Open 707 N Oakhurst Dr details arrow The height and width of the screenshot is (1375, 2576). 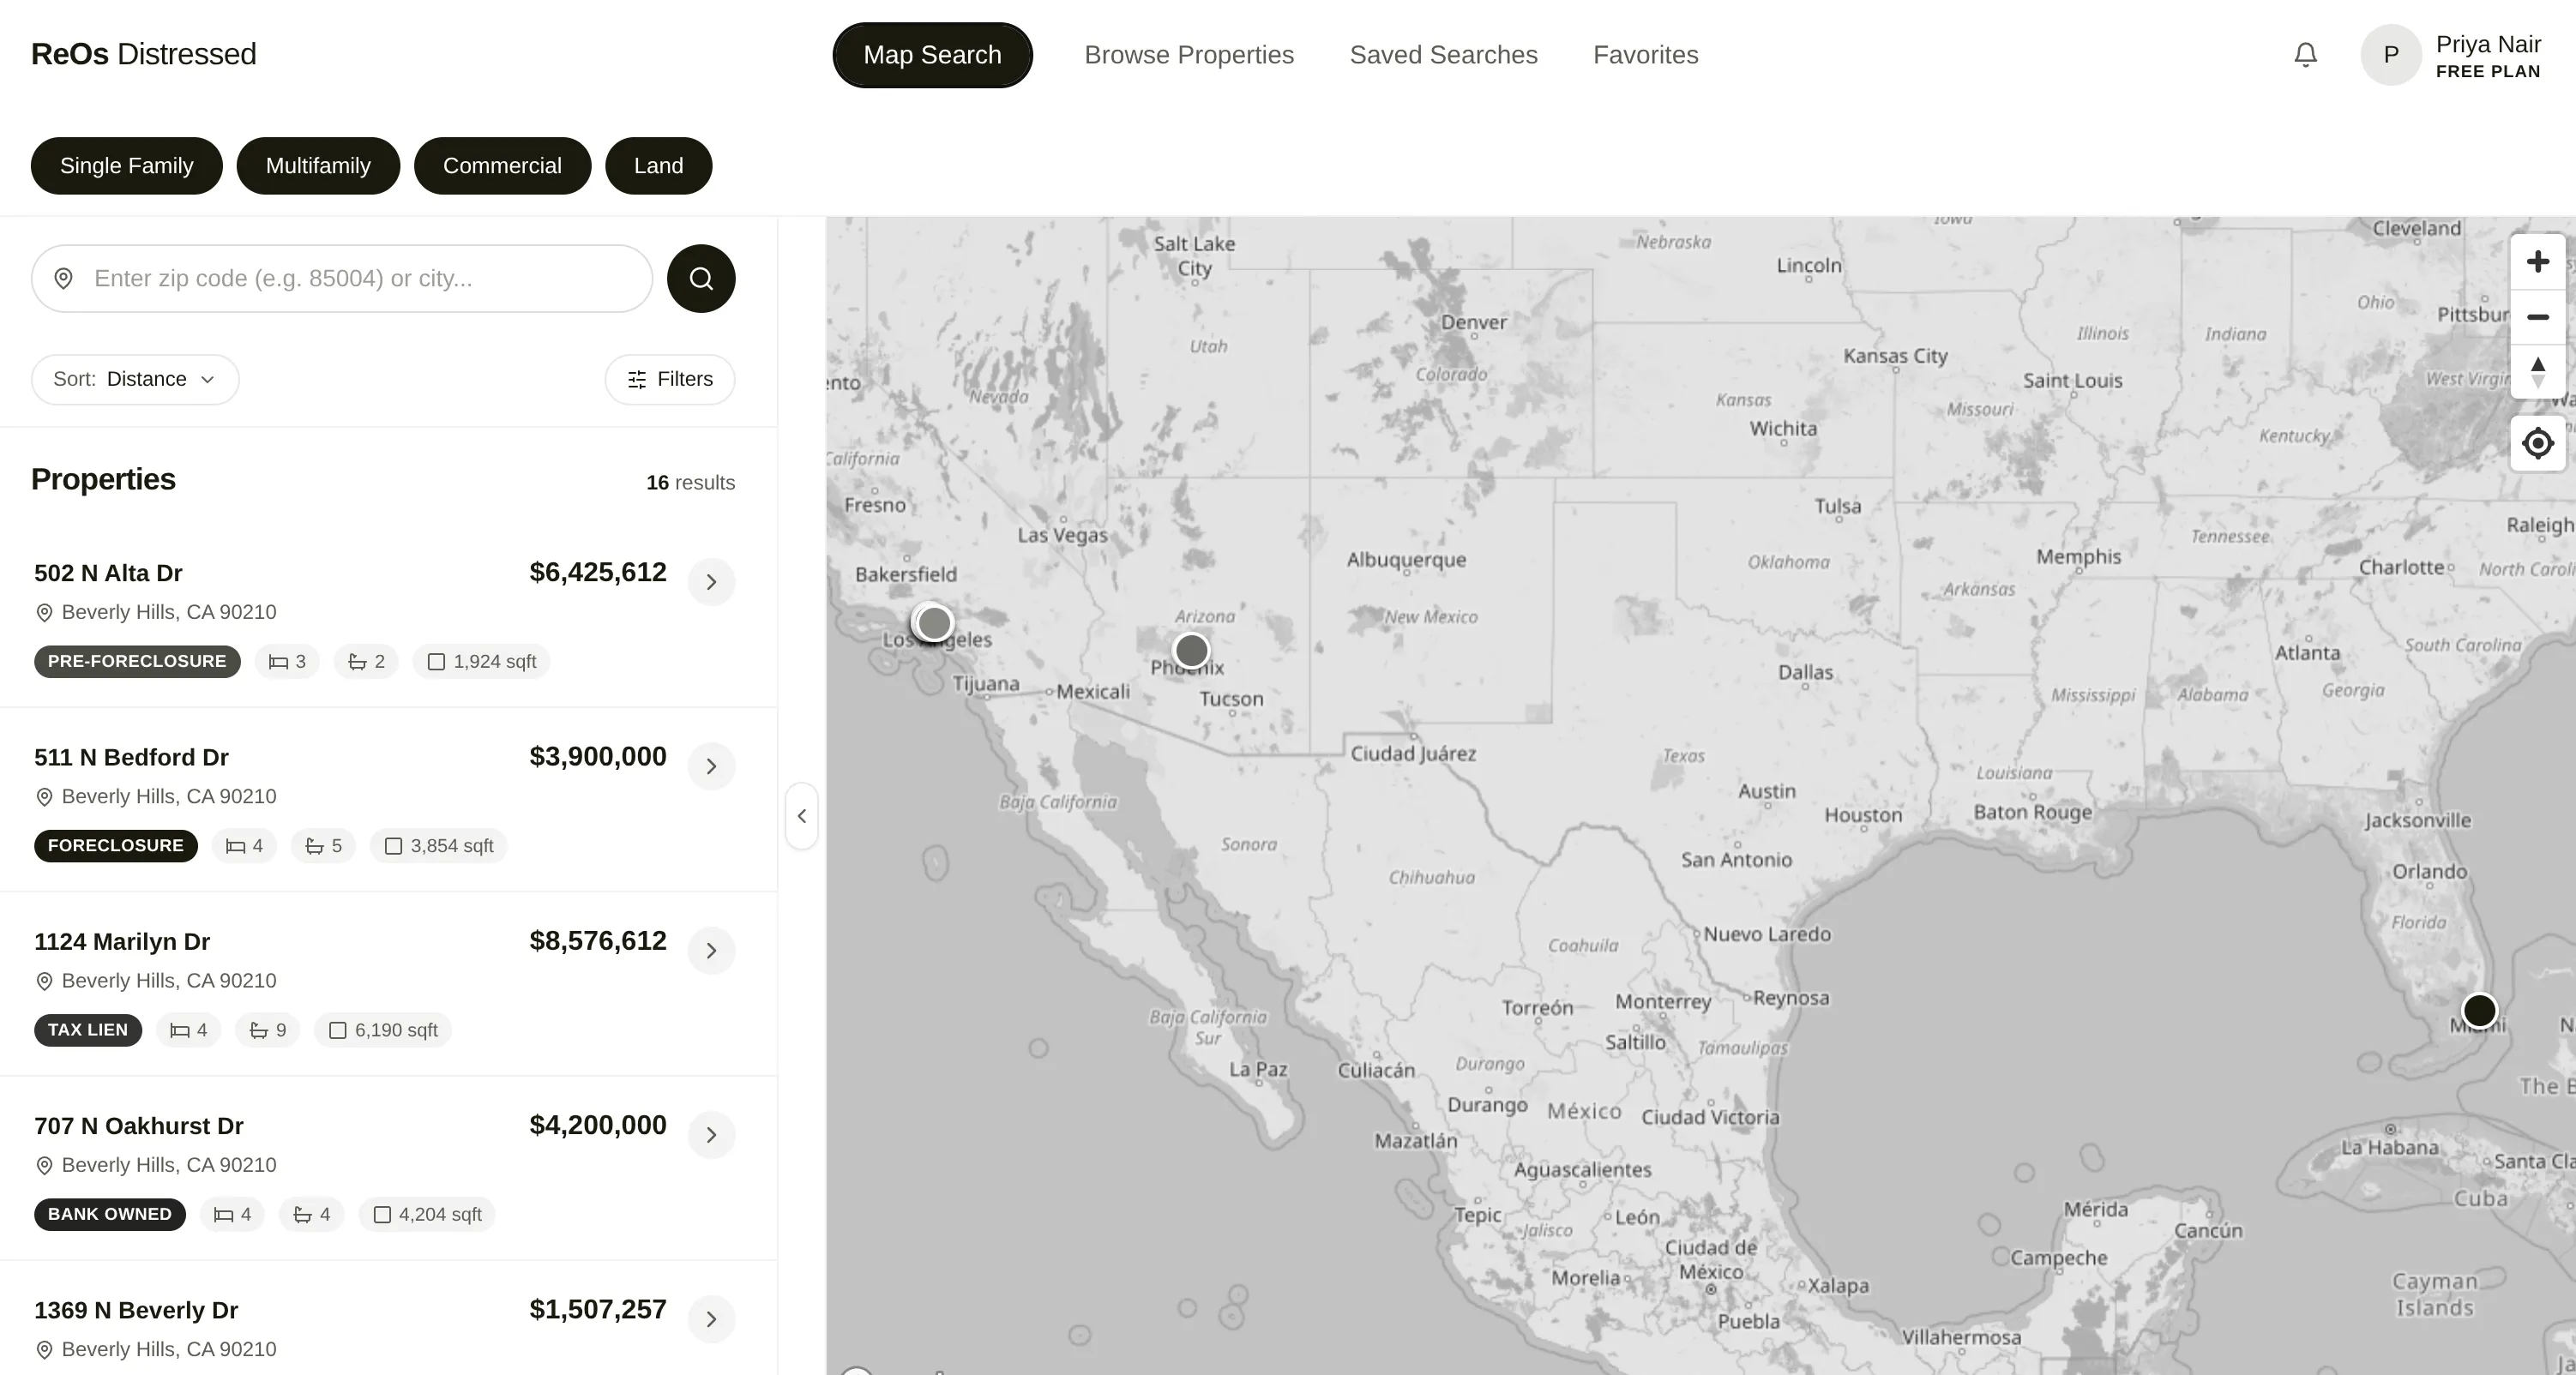[x=711, y=1135]
